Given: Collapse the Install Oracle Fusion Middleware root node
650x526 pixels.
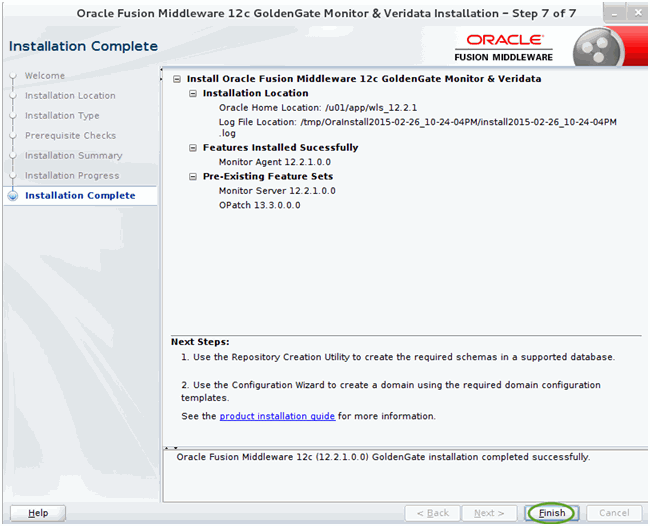Looking at the screenshot, I should point(177,79).
